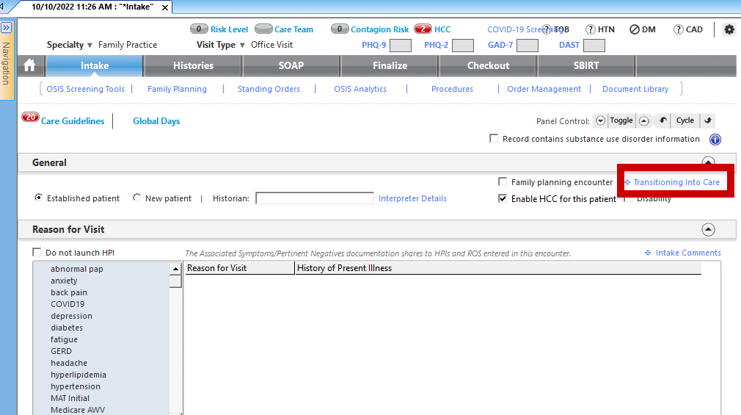
Task: Open the Visit Type dropdown arrow
Action: click(242, 45)
